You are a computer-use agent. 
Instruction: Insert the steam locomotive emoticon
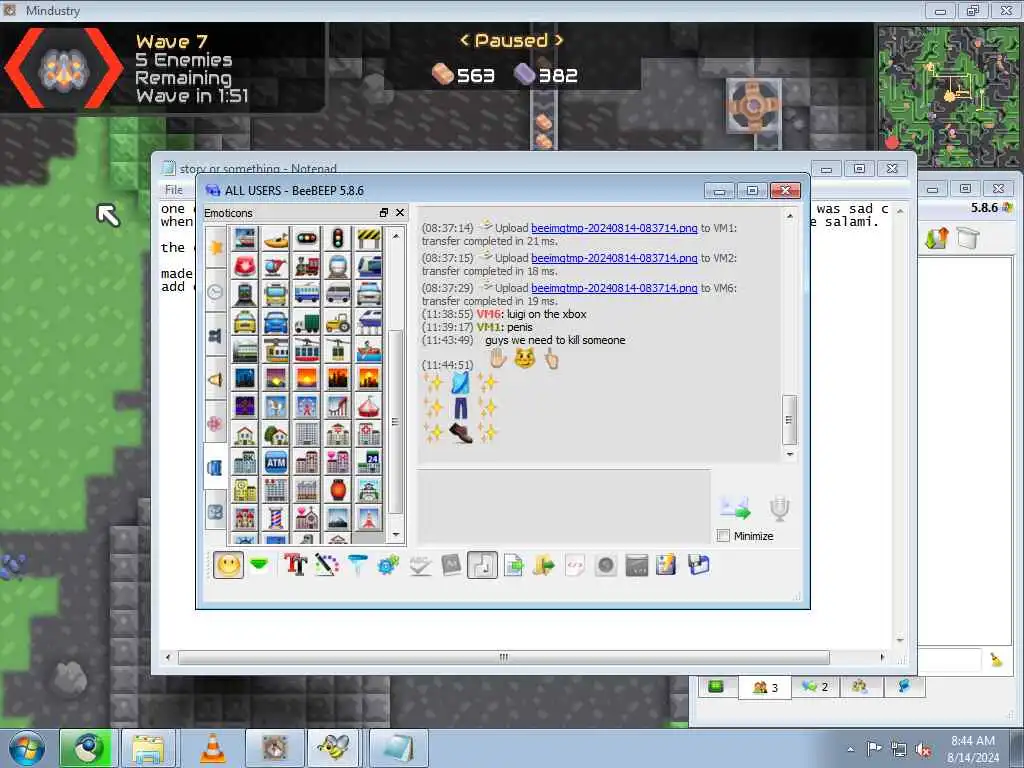(x=307, y=266)
